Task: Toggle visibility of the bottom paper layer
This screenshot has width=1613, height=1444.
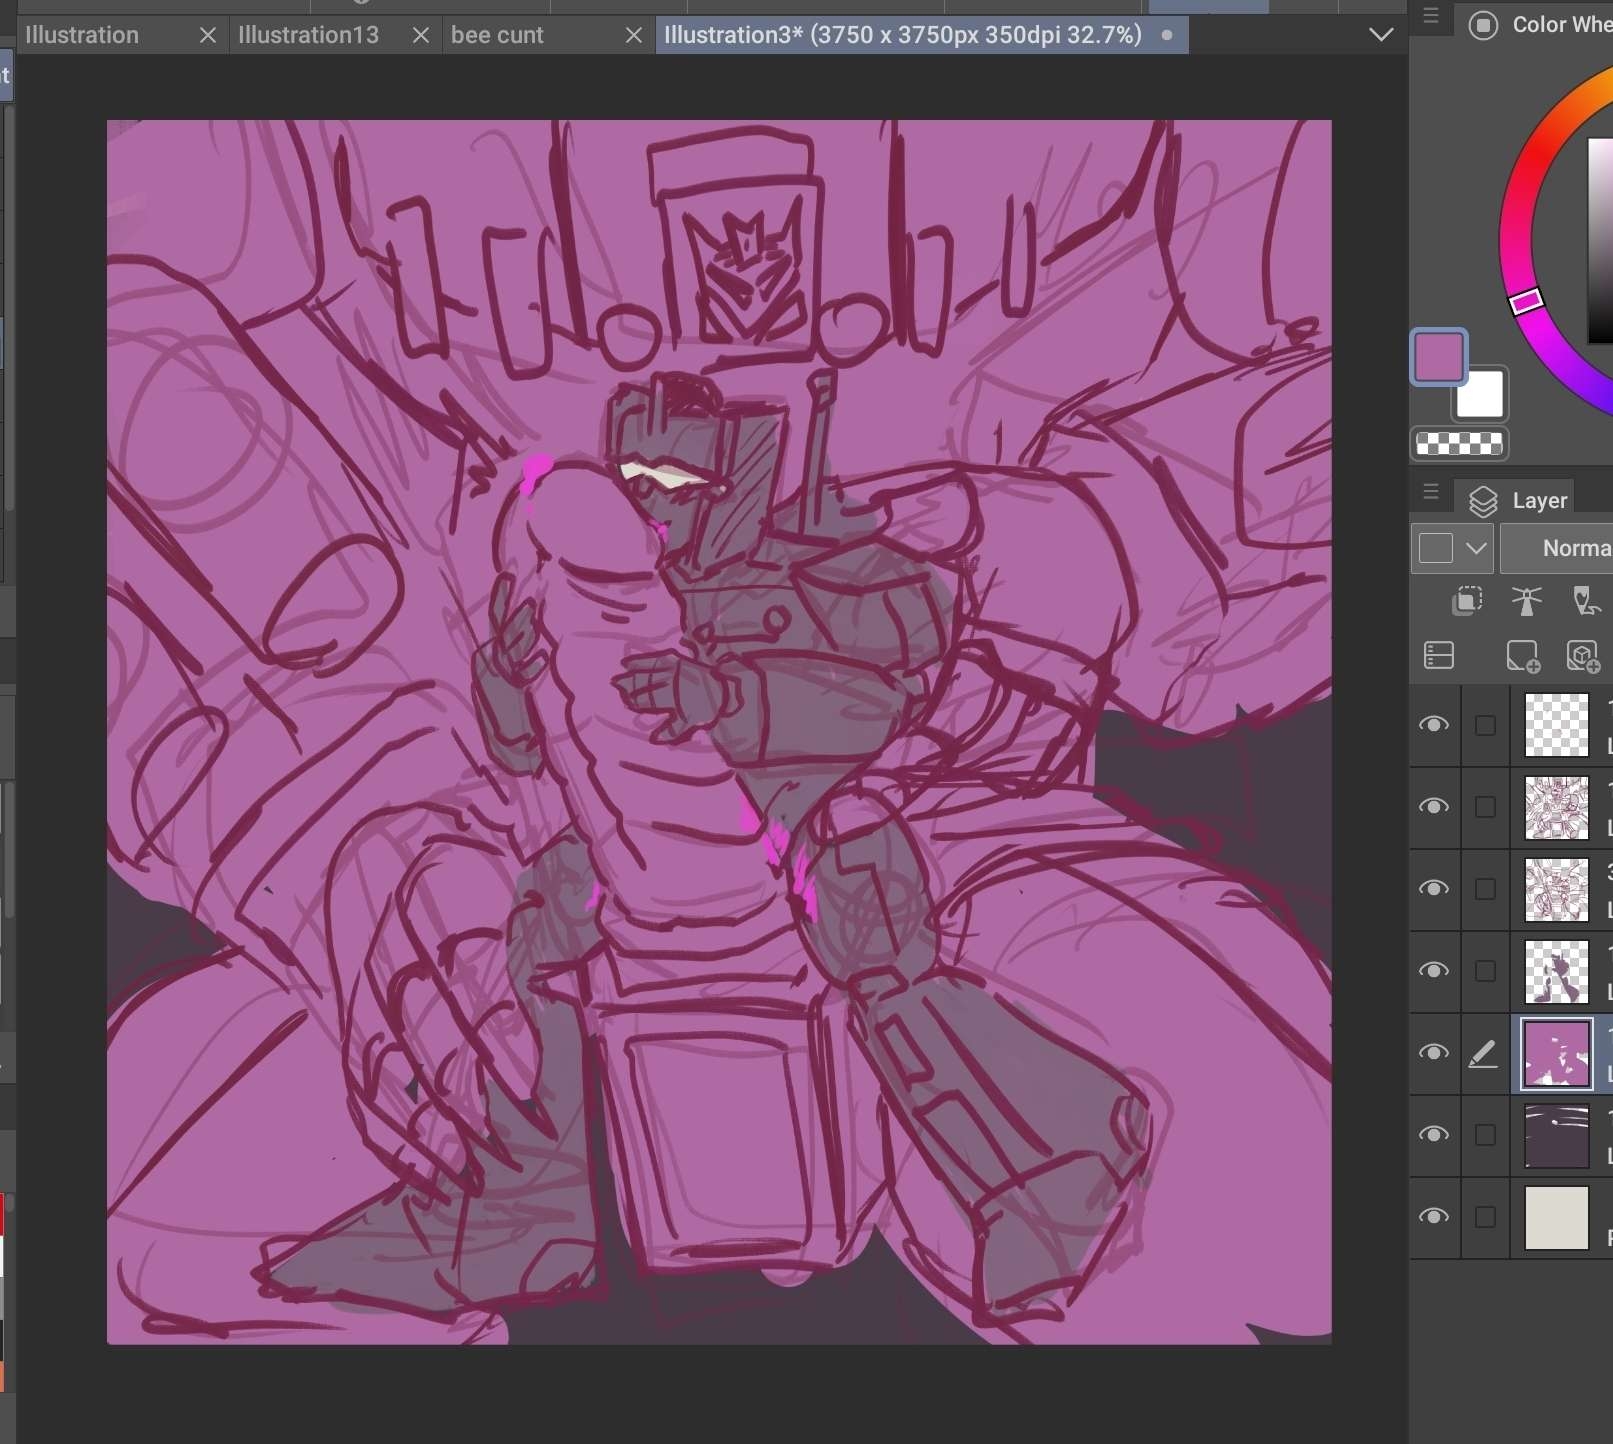Action: tap(1434, 1217)
